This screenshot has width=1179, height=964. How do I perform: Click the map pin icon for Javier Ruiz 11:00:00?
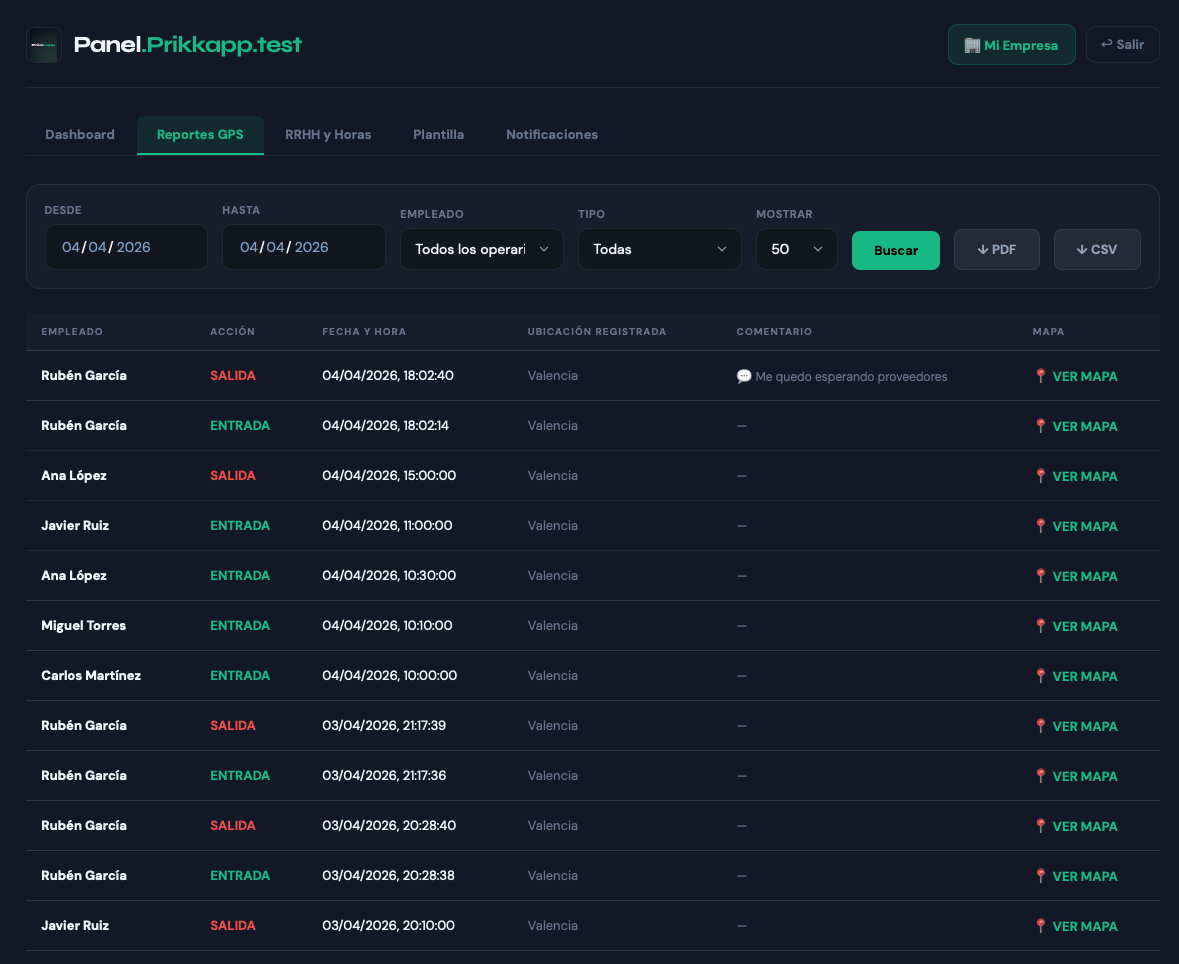click(x=1040, y=526)
